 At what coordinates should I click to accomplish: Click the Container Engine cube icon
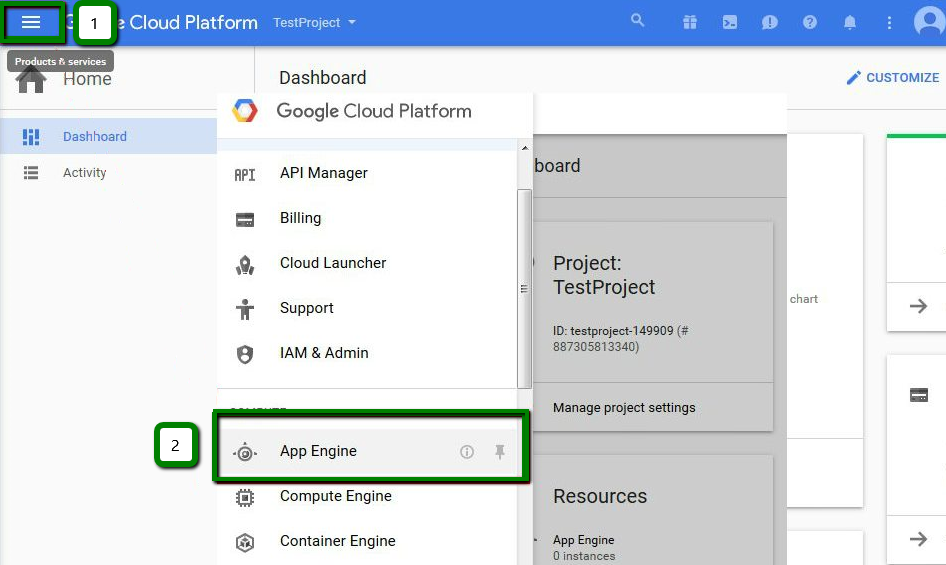coord(244,543)
